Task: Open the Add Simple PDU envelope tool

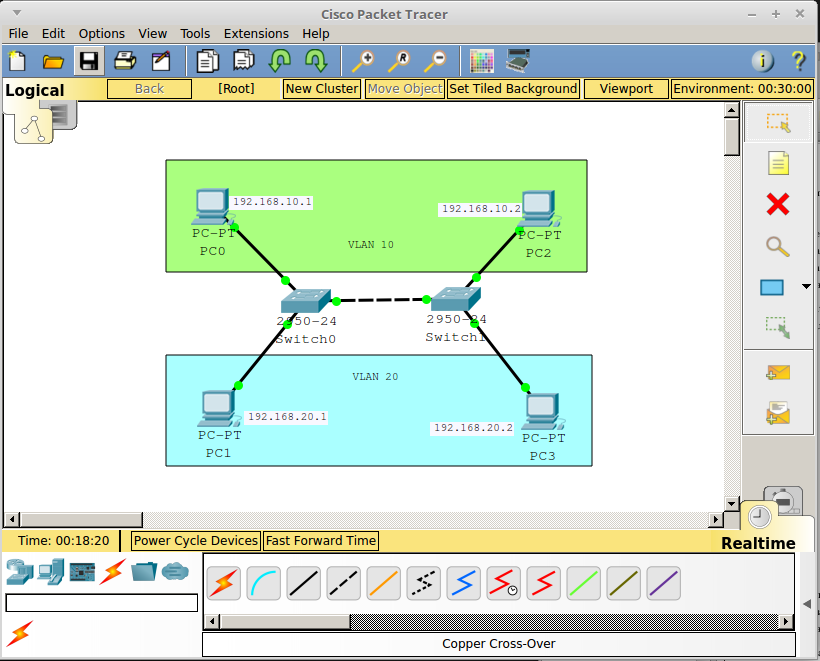Action: click(x=777, y=371)
